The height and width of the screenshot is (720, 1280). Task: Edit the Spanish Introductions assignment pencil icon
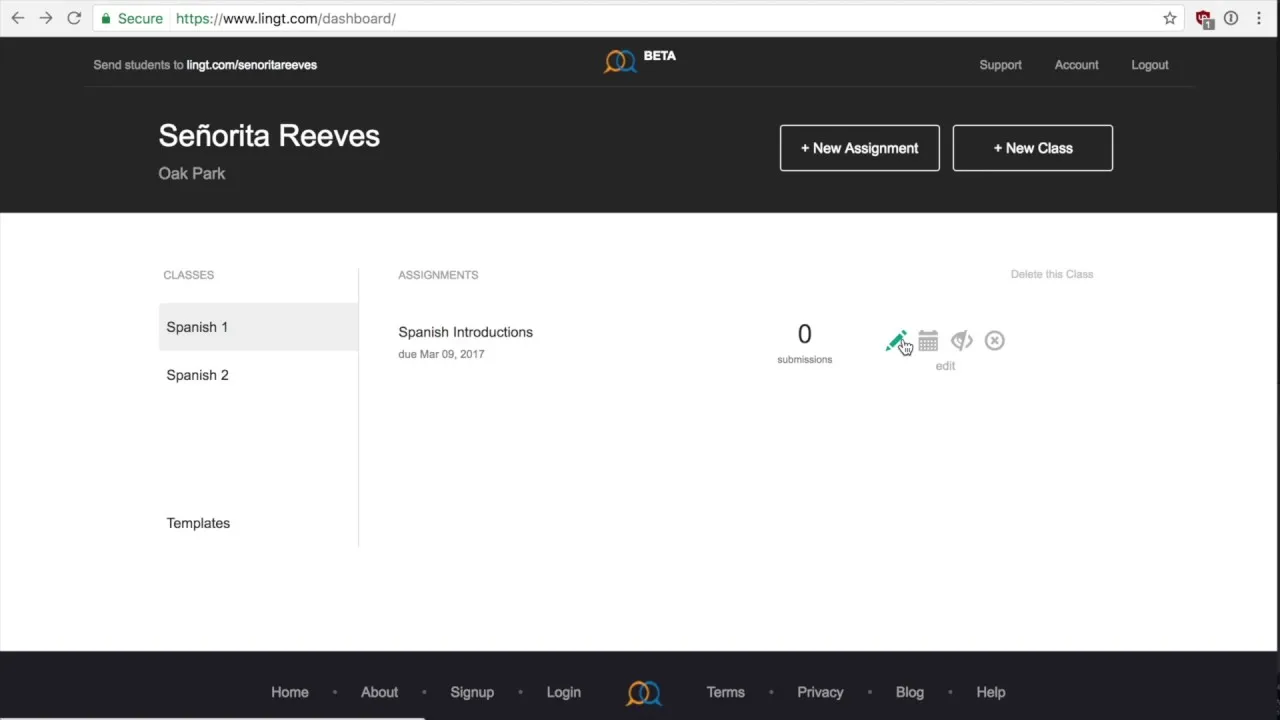click(x=896, y=341)
